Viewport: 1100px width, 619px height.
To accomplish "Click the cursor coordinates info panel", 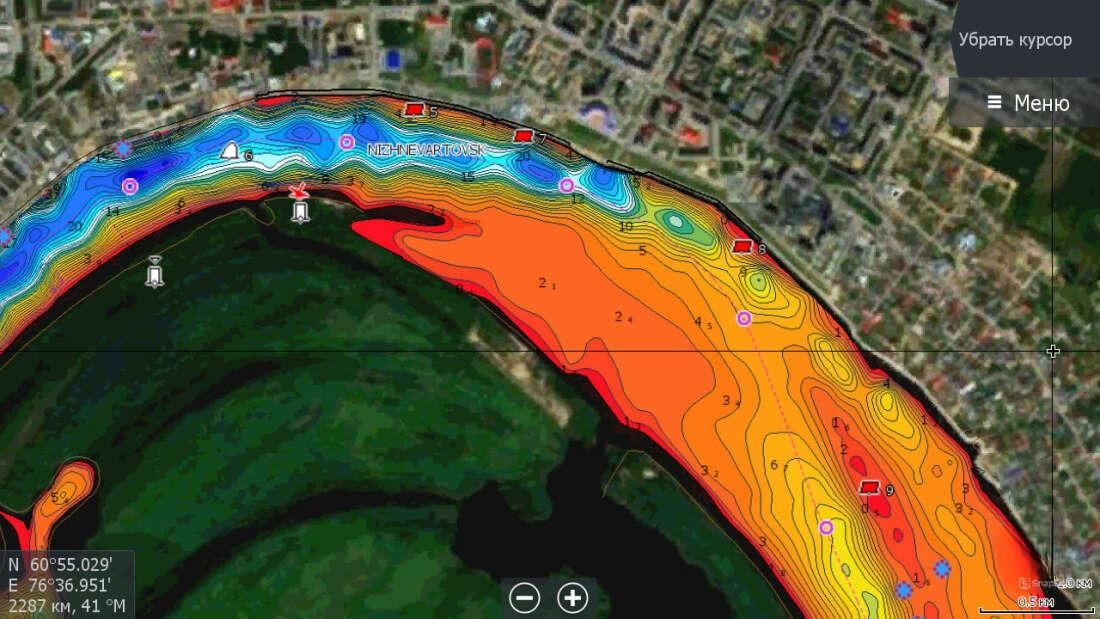I will [x=68, y=584].
